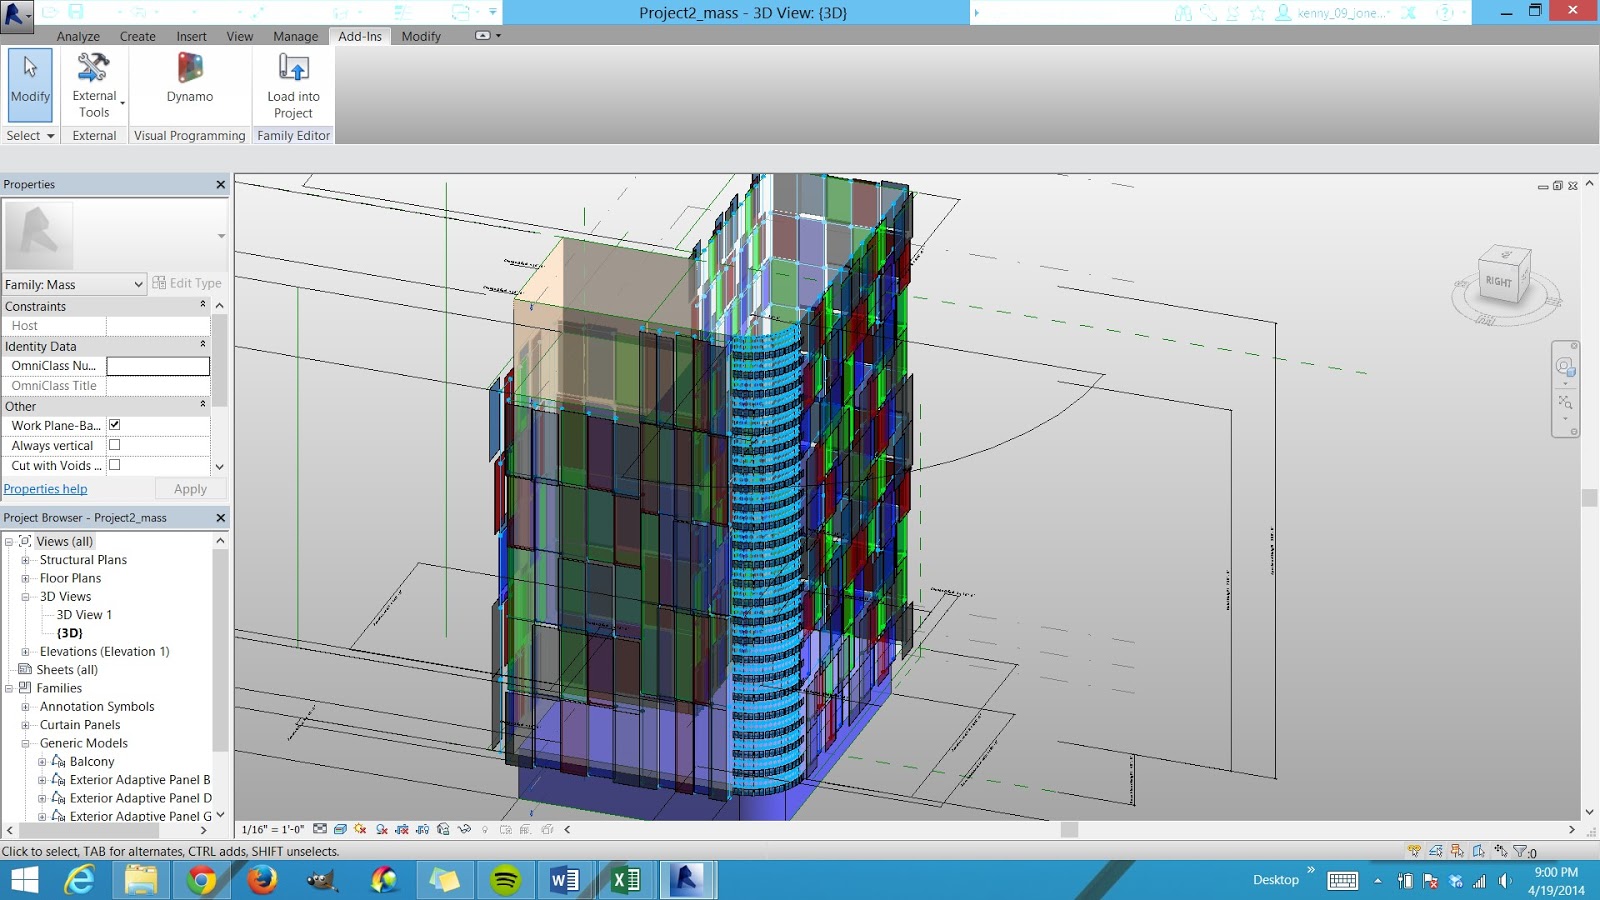Enable Always vertical constraint
The image size is (1600, 900).
pyautogui.click(x=114, y=444)
